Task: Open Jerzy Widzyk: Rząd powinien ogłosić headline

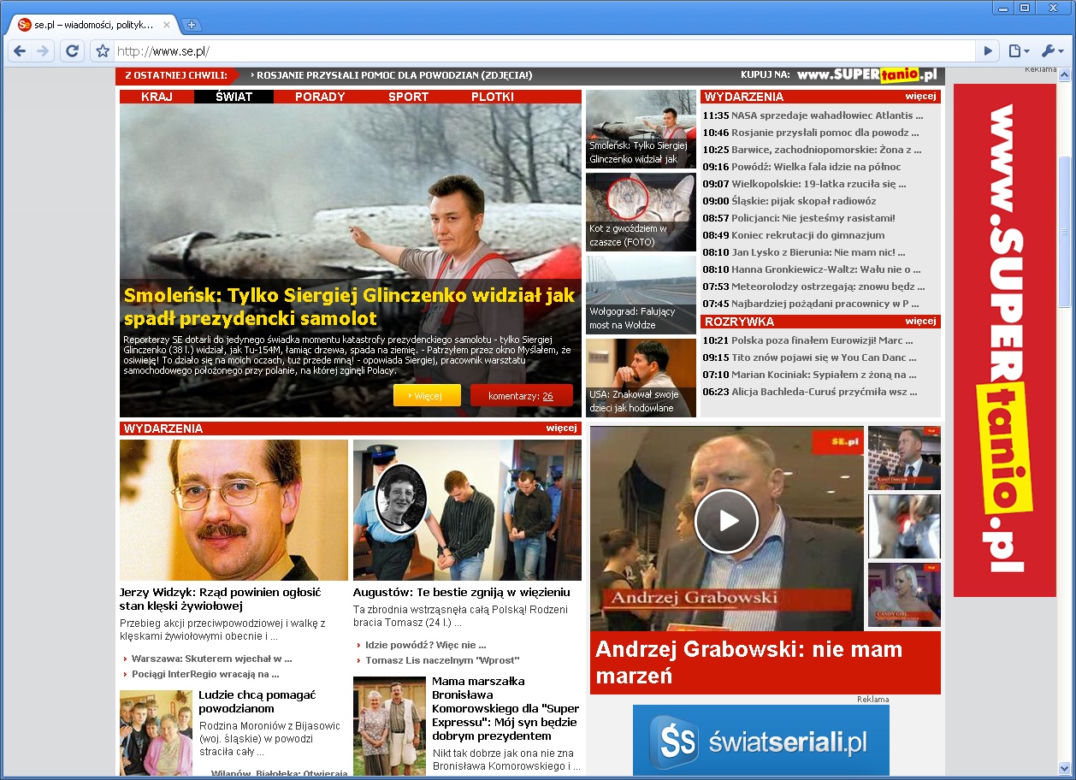Action: coord(220,599)
